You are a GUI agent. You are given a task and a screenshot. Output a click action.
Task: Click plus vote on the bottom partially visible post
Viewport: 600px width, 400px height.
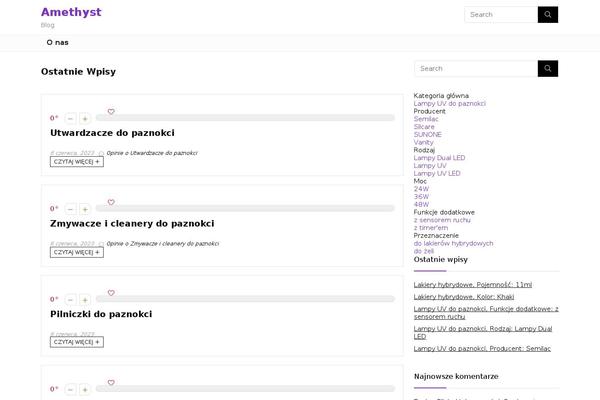tap(85, 390)
